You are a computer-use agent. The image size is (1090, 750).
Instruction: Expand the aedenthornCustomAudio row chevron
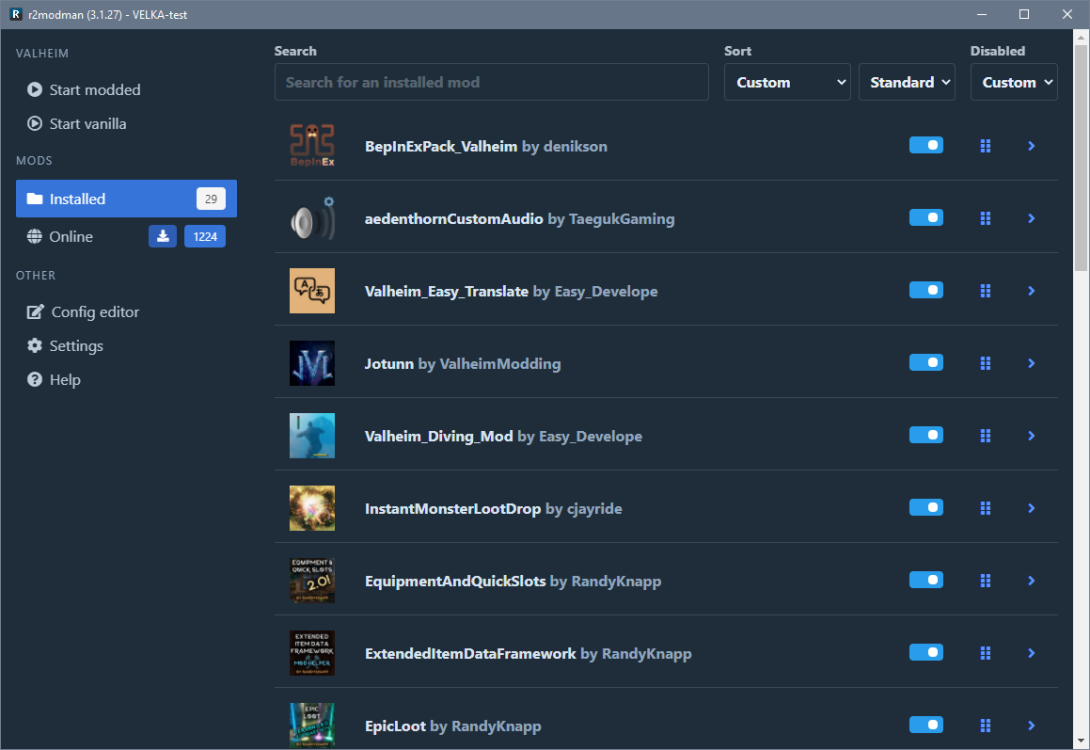(x=1032, y=218)
